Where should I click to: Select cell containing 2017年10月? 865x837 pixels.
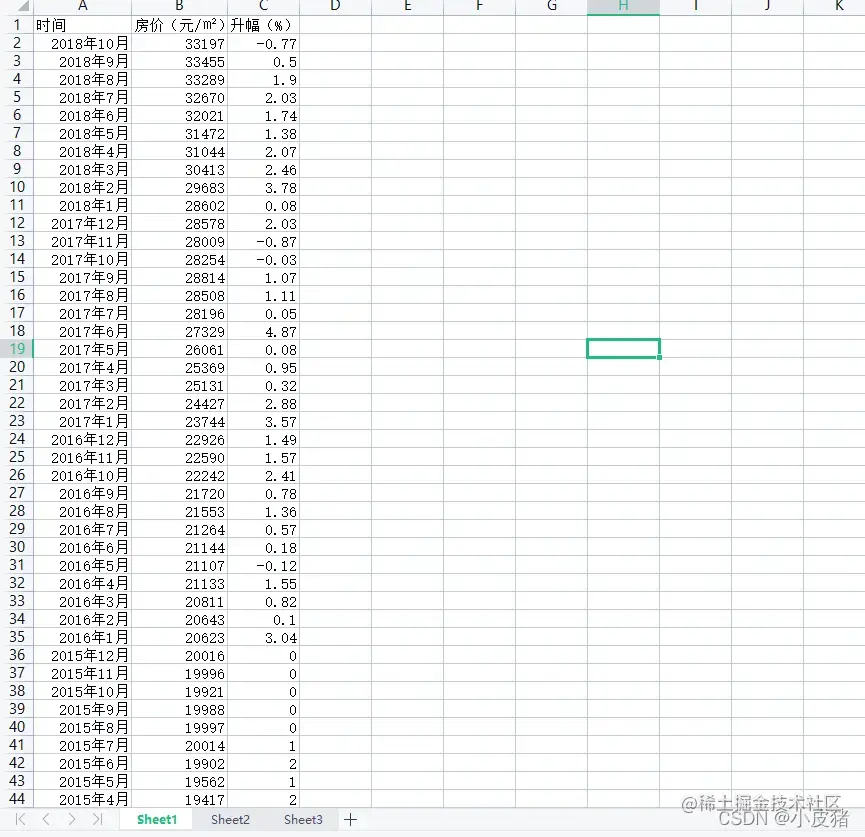[x=83, y=259]
